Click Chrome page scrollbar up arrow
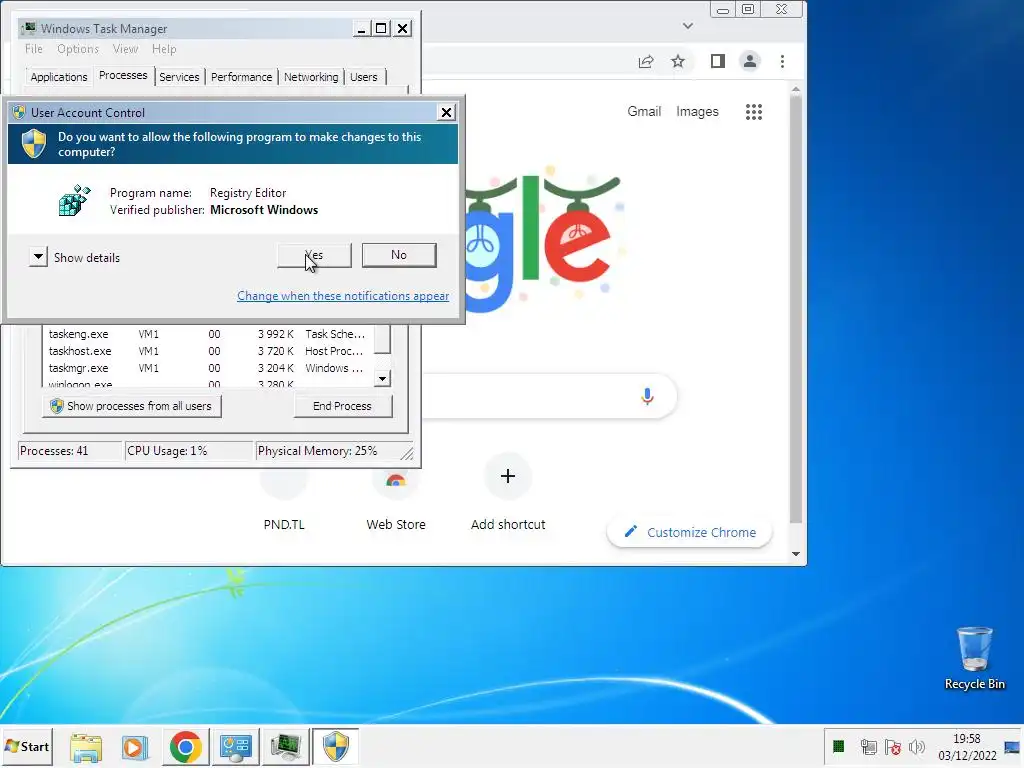The width and height of the screenshot is (1024, 768). [x=795, y=89]
